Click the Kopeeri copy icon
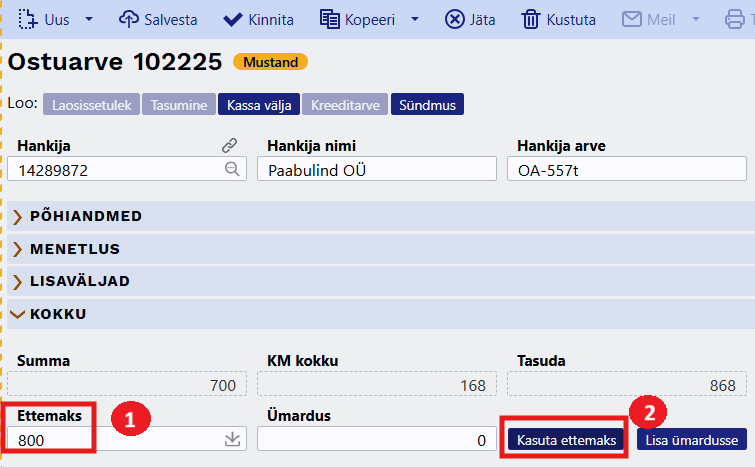The height and width of the screenshot is (467, 755). [x=330, y=20]
